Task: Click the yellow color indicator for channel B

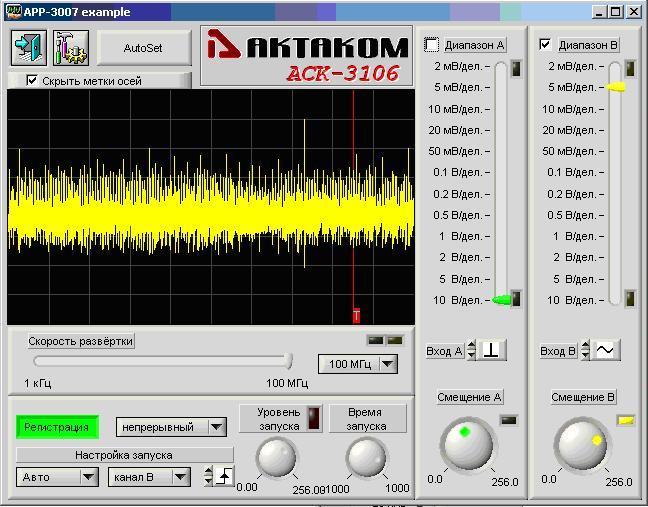Action: coord(624,420)
